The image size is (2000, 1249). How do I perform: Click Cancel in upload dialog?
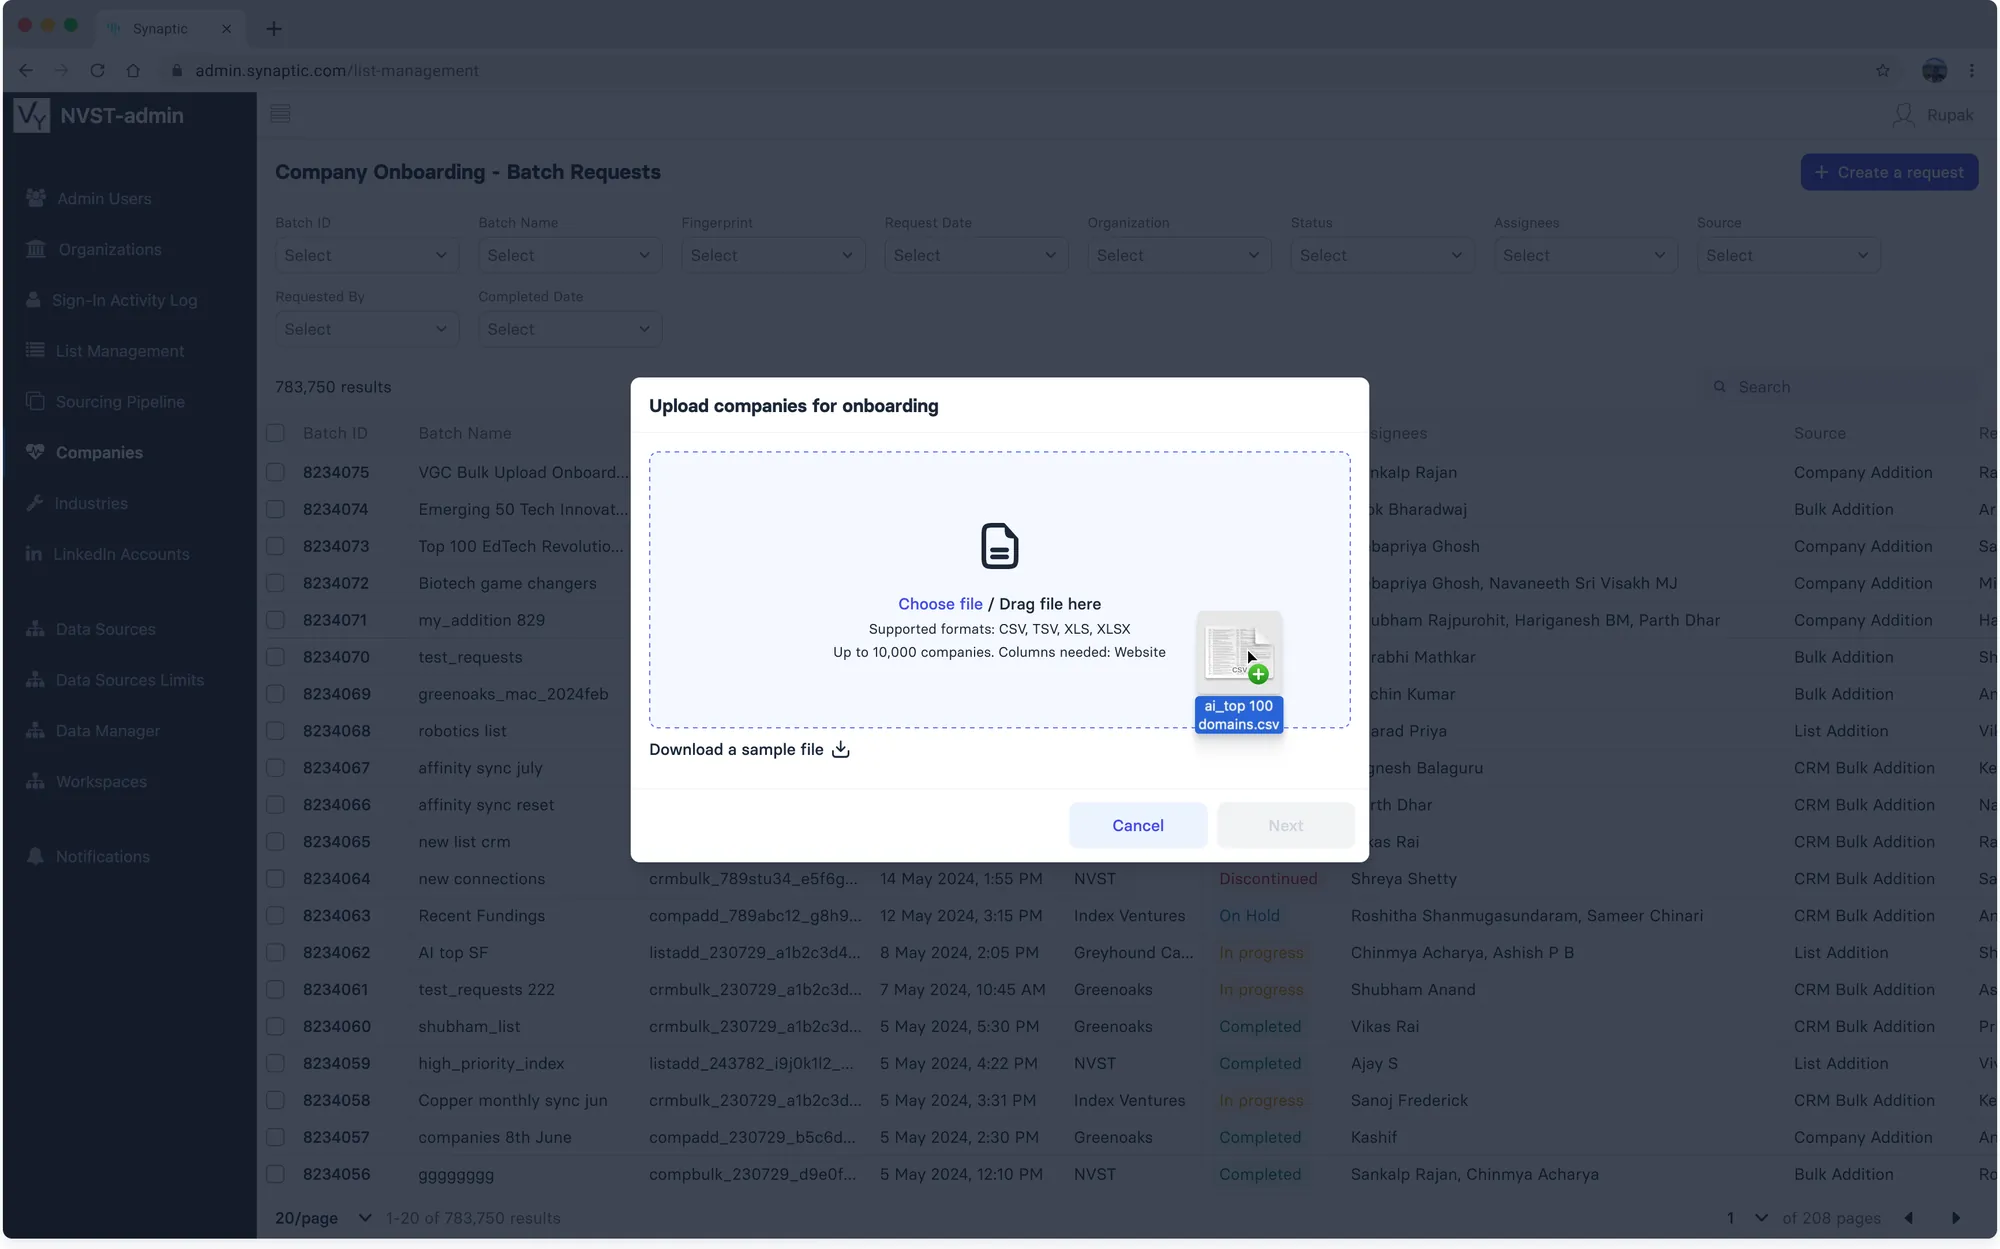tap(1138, 825)
